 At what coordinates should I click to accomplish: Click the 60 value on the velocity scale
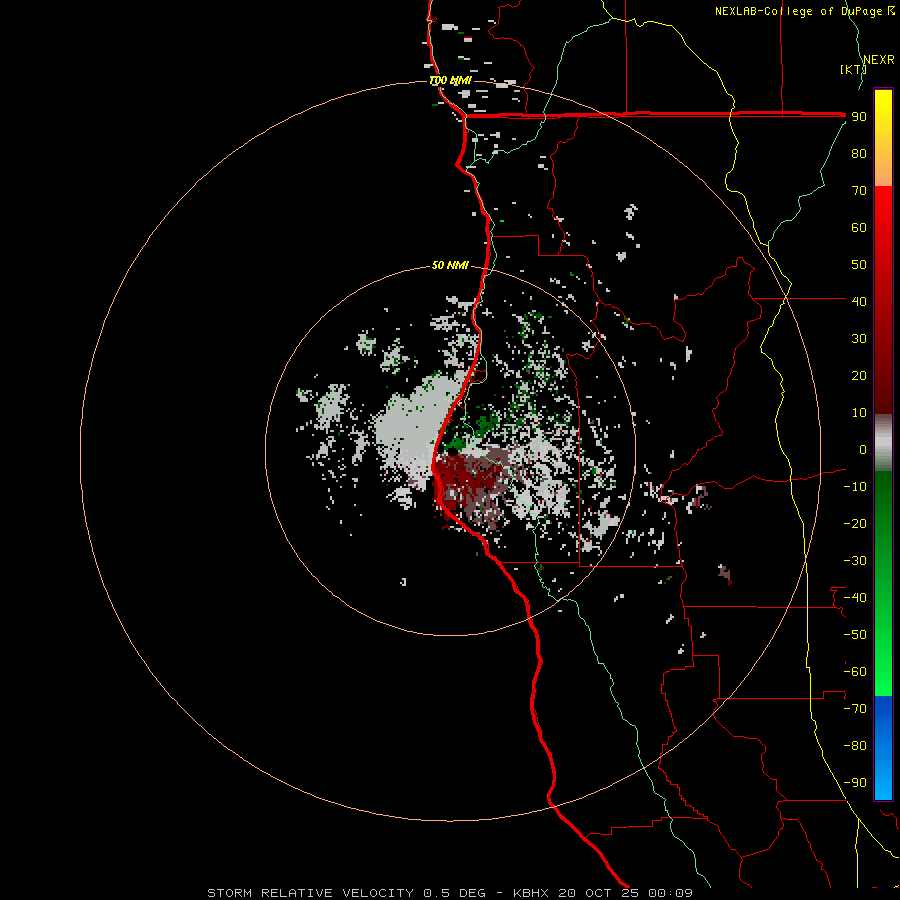point(859,227)
